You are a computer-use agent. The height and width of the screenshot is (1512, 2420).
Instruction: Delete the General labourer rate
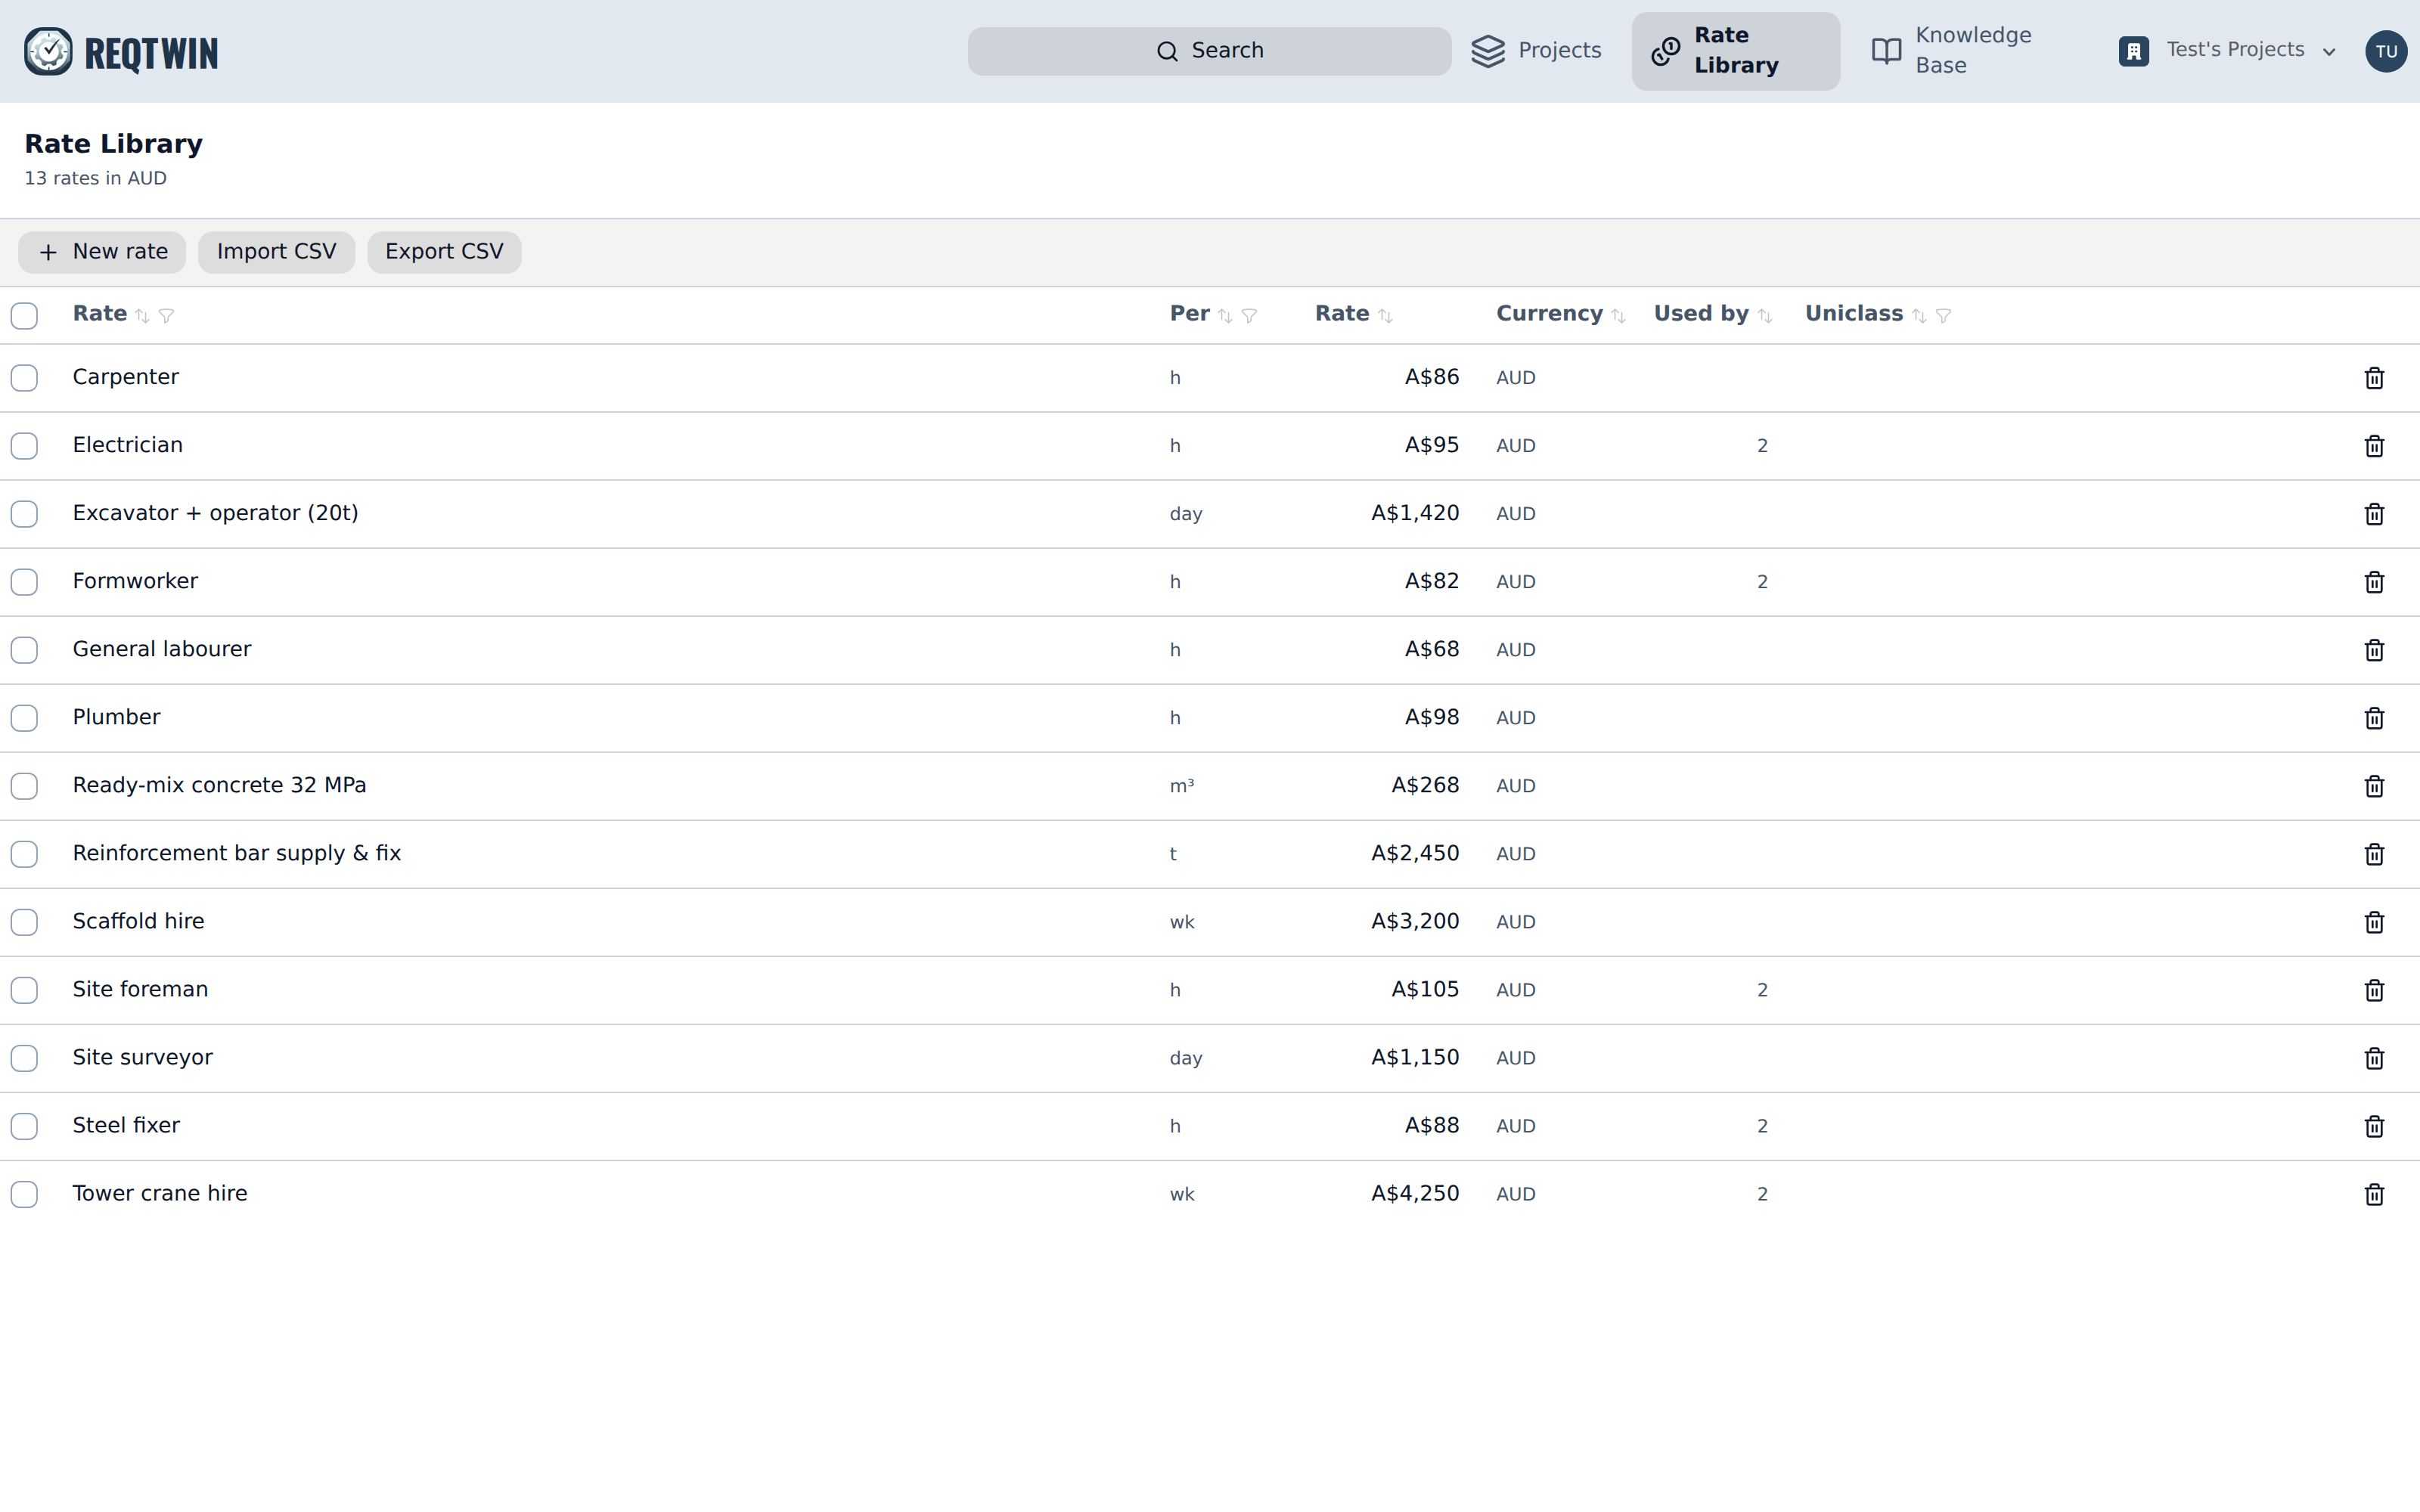pos(2374,650)
